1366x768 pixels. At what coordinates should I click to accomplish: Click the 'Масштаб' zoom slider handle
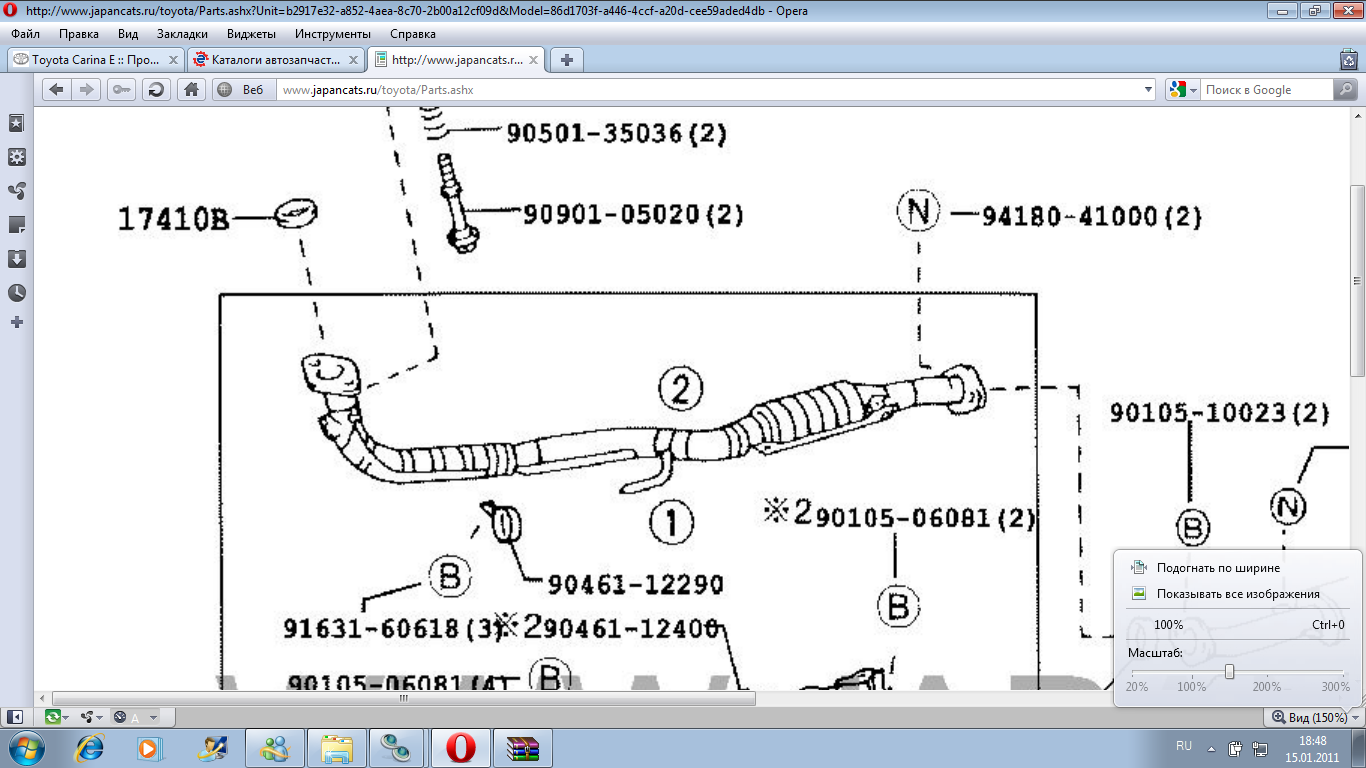pos(1229,671)
